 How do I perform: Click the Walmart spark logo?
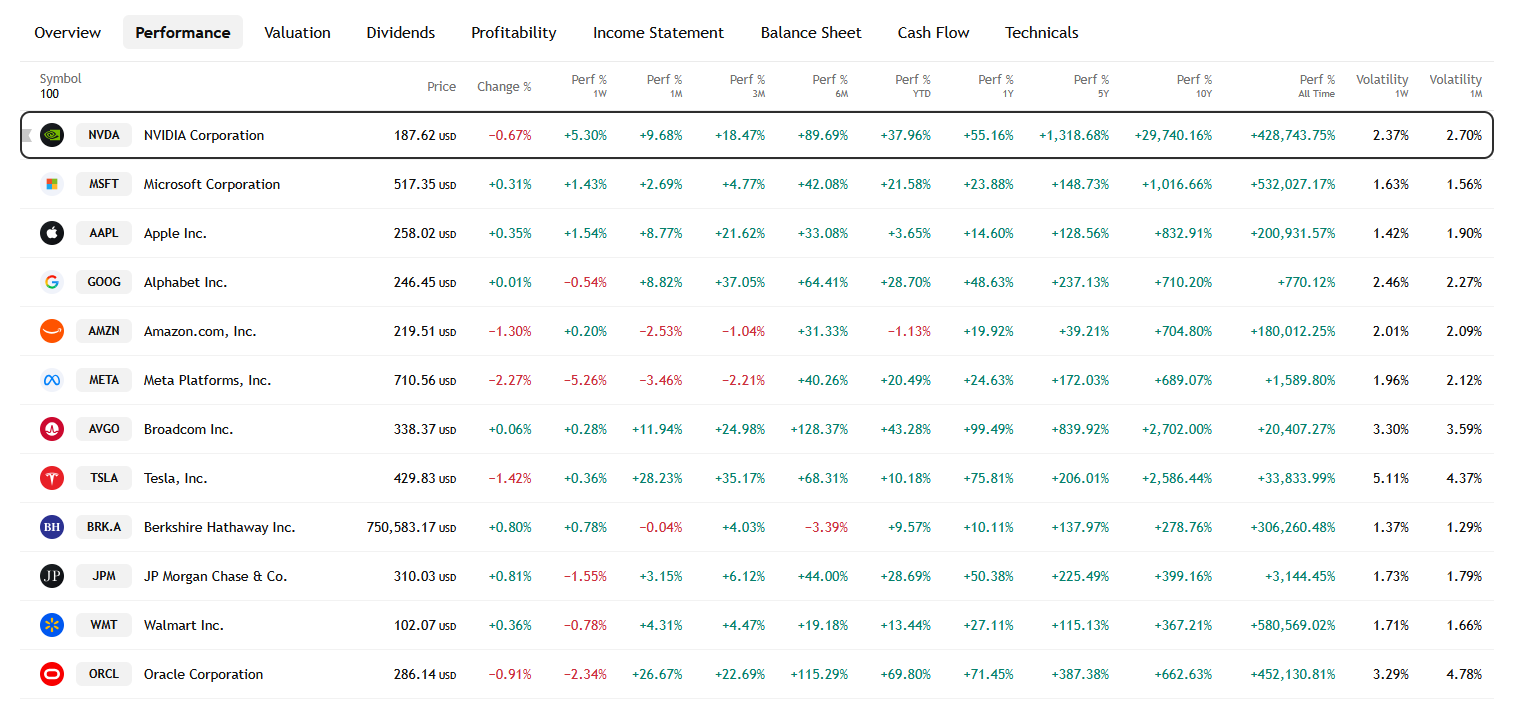click(x=51, y=624)
